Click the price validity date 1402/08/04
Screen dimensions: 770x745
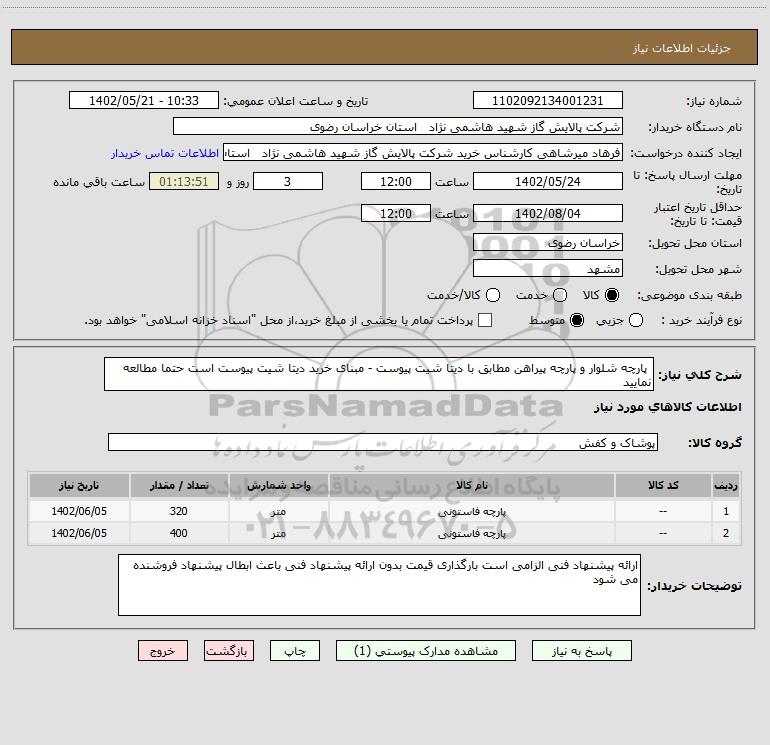click(x=548, y=213)
